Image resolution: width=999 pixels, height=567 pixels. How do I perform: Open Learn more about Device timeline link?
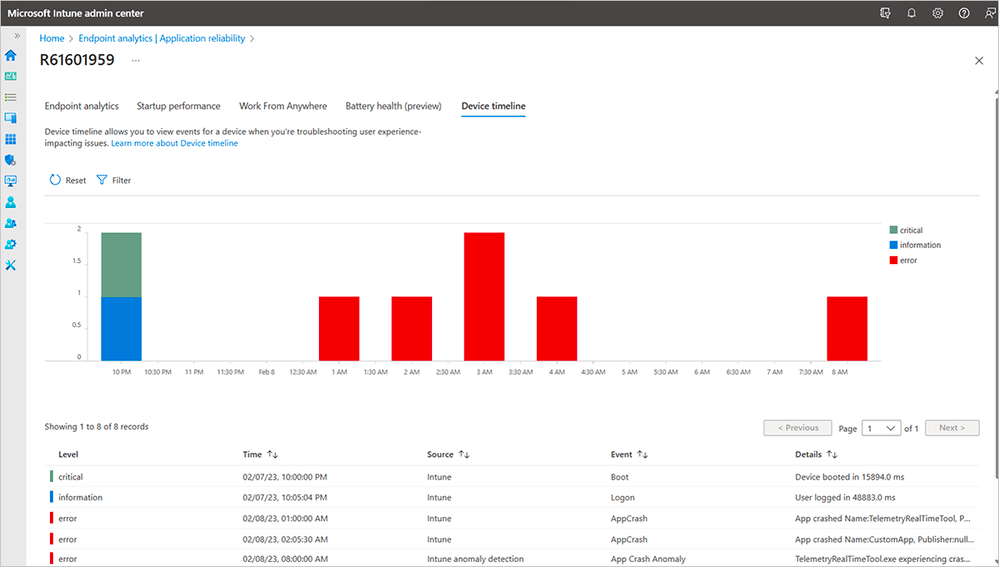tap(174, 143)
